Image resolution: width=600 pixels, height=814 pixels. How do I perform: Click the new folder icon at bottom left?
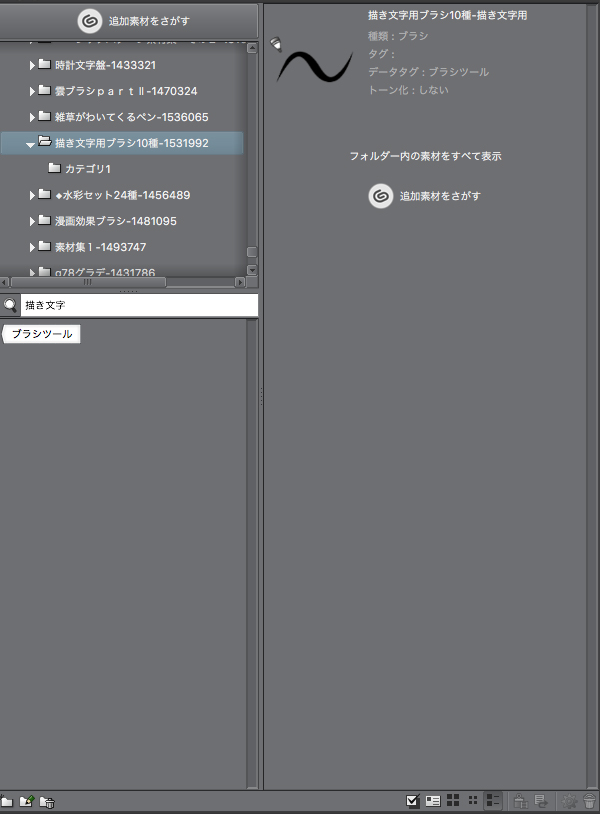[x=6, y=802]
